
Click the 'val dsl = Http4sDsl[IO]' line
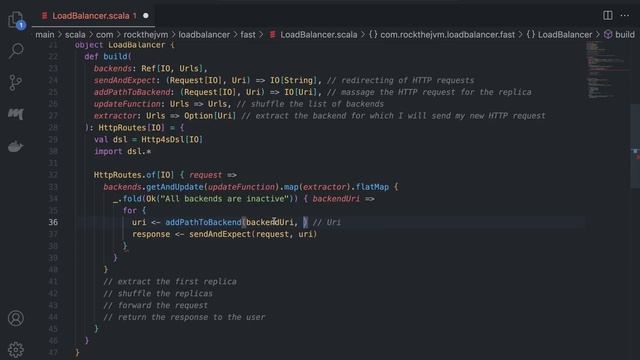[x=148, y=140]
